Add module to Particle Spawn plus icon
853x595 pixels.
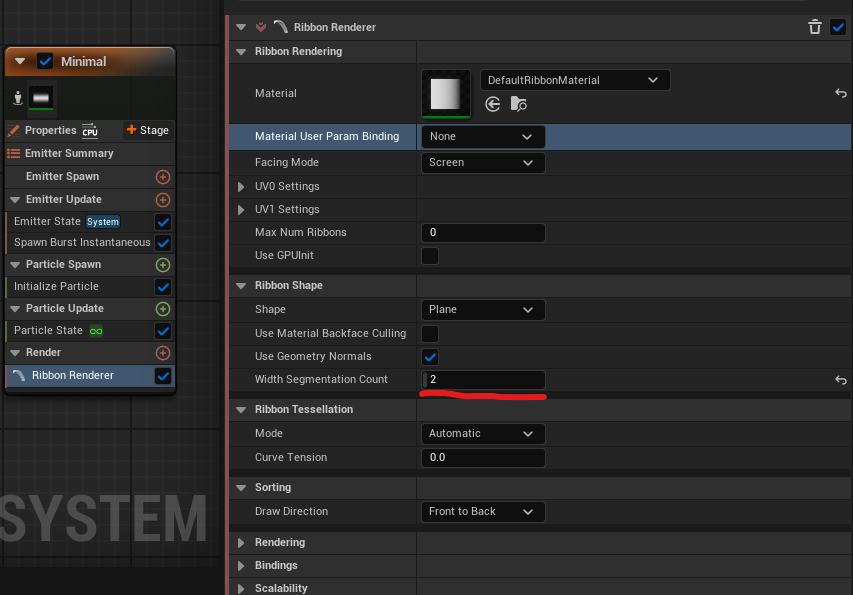(x=163, y=265)
